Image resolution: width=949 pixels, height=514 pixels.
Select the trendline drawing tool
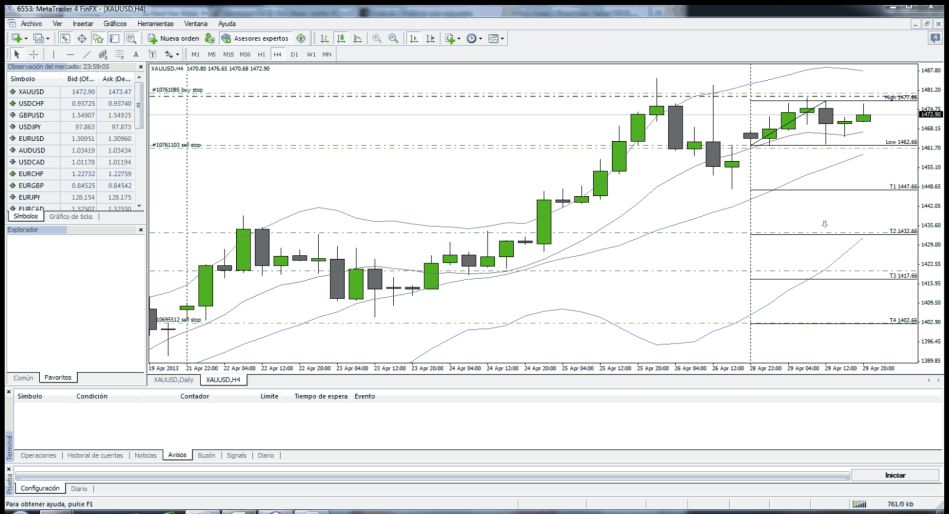click(x=87, y=54)
